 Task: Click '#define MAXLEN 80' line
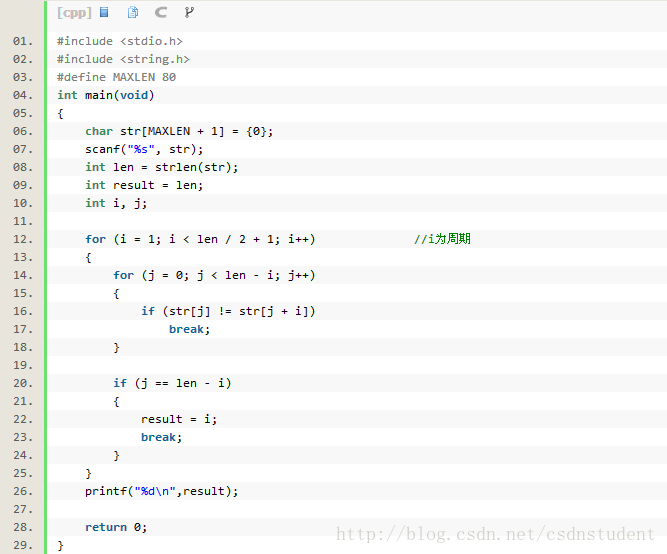click(117, 77)
